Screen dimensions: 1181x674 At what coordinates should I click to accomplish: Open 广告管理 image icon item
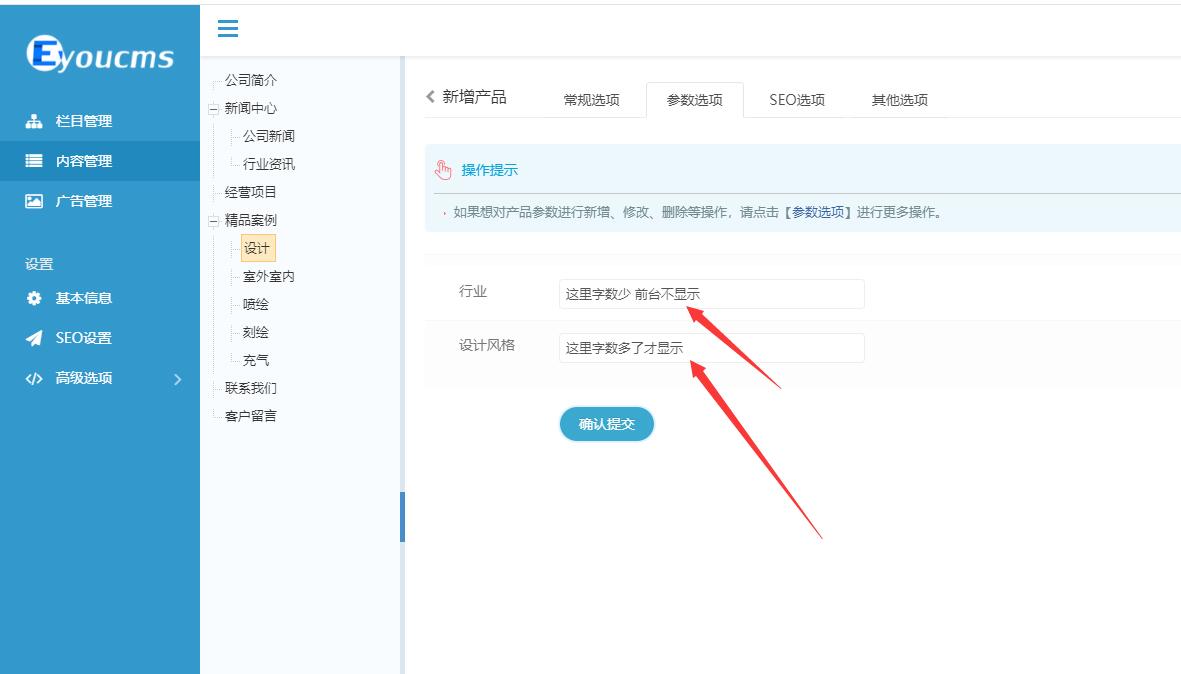[34, 201]
